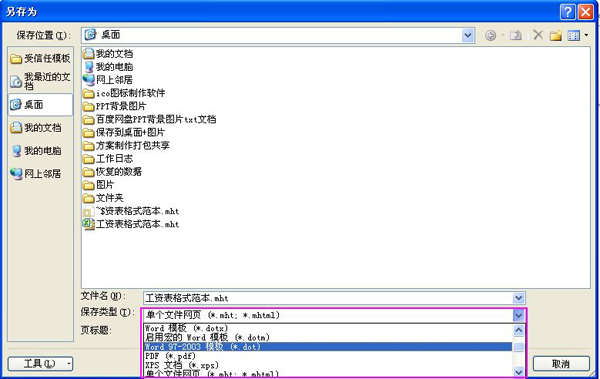Open 网上邻居 in the file list

click(108, 80)
